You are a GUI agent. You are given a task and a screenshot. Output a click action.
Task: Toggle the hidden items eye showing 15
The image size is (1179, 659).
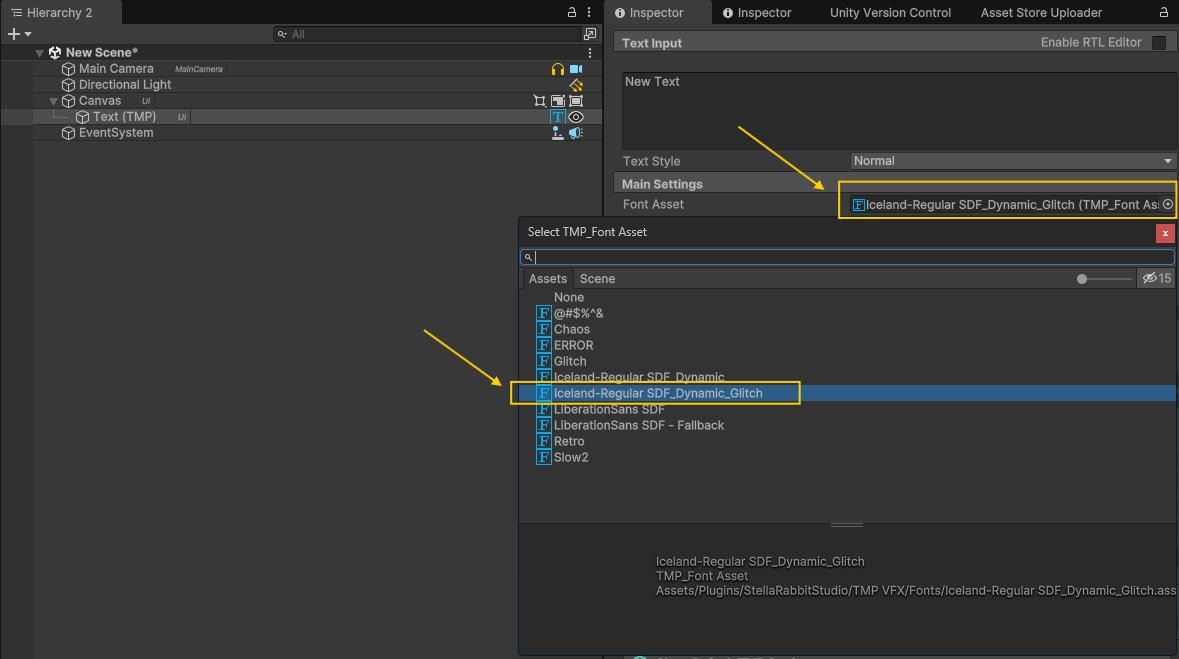(x=1156, y=279)
